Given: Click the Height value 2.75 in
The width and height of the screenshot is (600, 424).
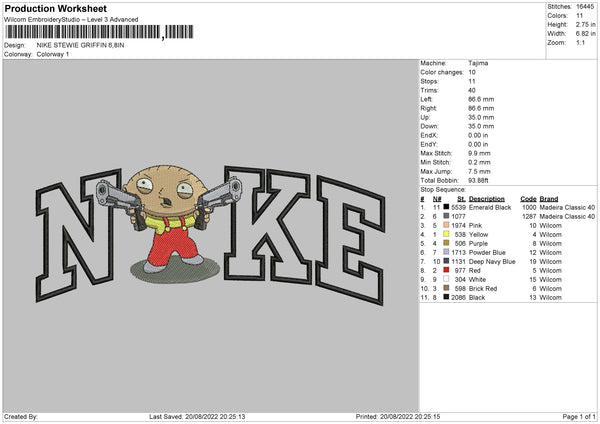Looking at the screenshot, I should (585, 24).
